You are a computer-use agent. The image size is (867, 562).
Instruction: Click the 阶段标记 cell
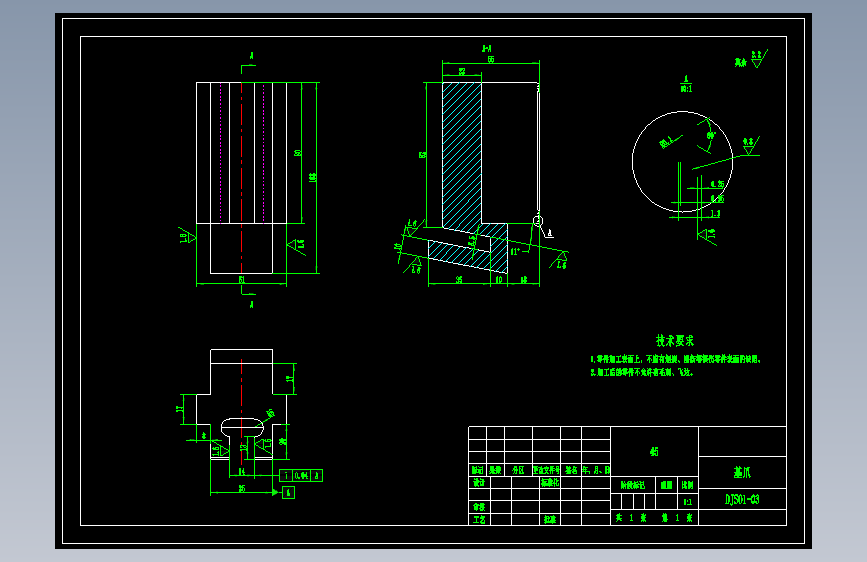click(633, 485)
